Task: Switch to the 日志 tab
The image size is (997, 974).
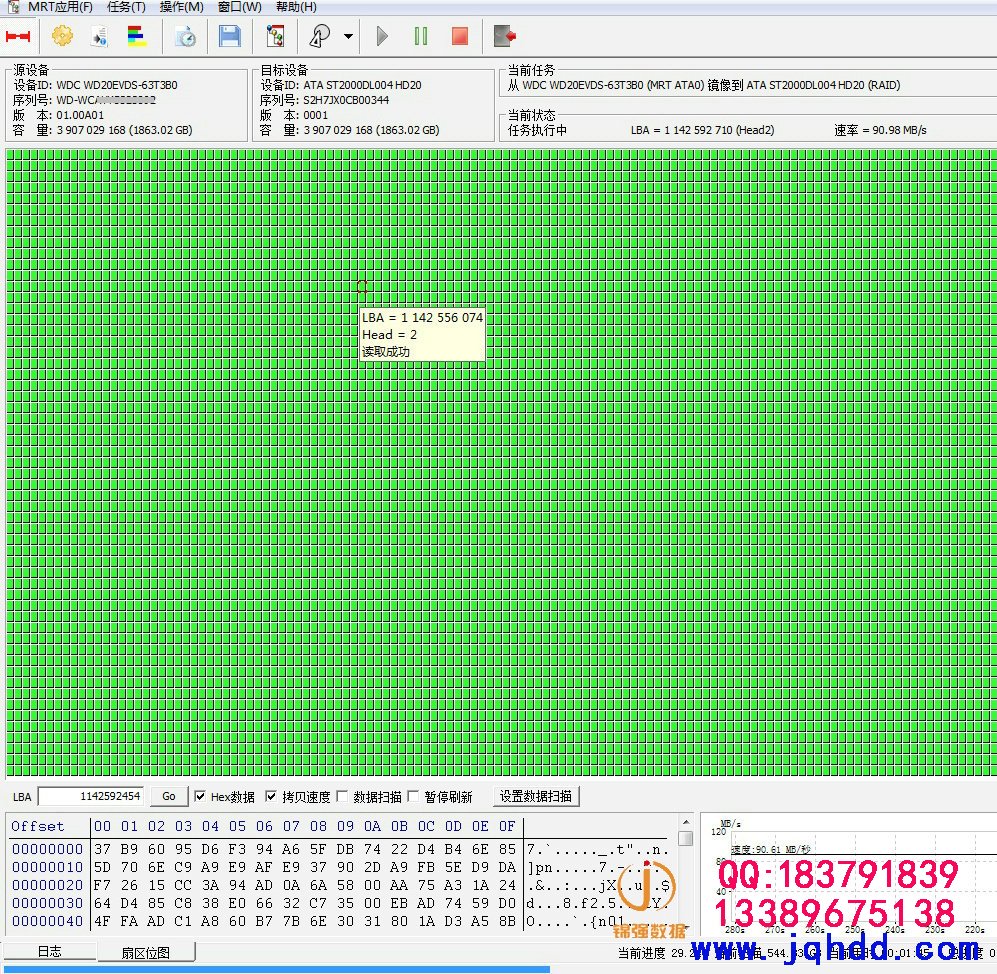Action: point(49,951)
